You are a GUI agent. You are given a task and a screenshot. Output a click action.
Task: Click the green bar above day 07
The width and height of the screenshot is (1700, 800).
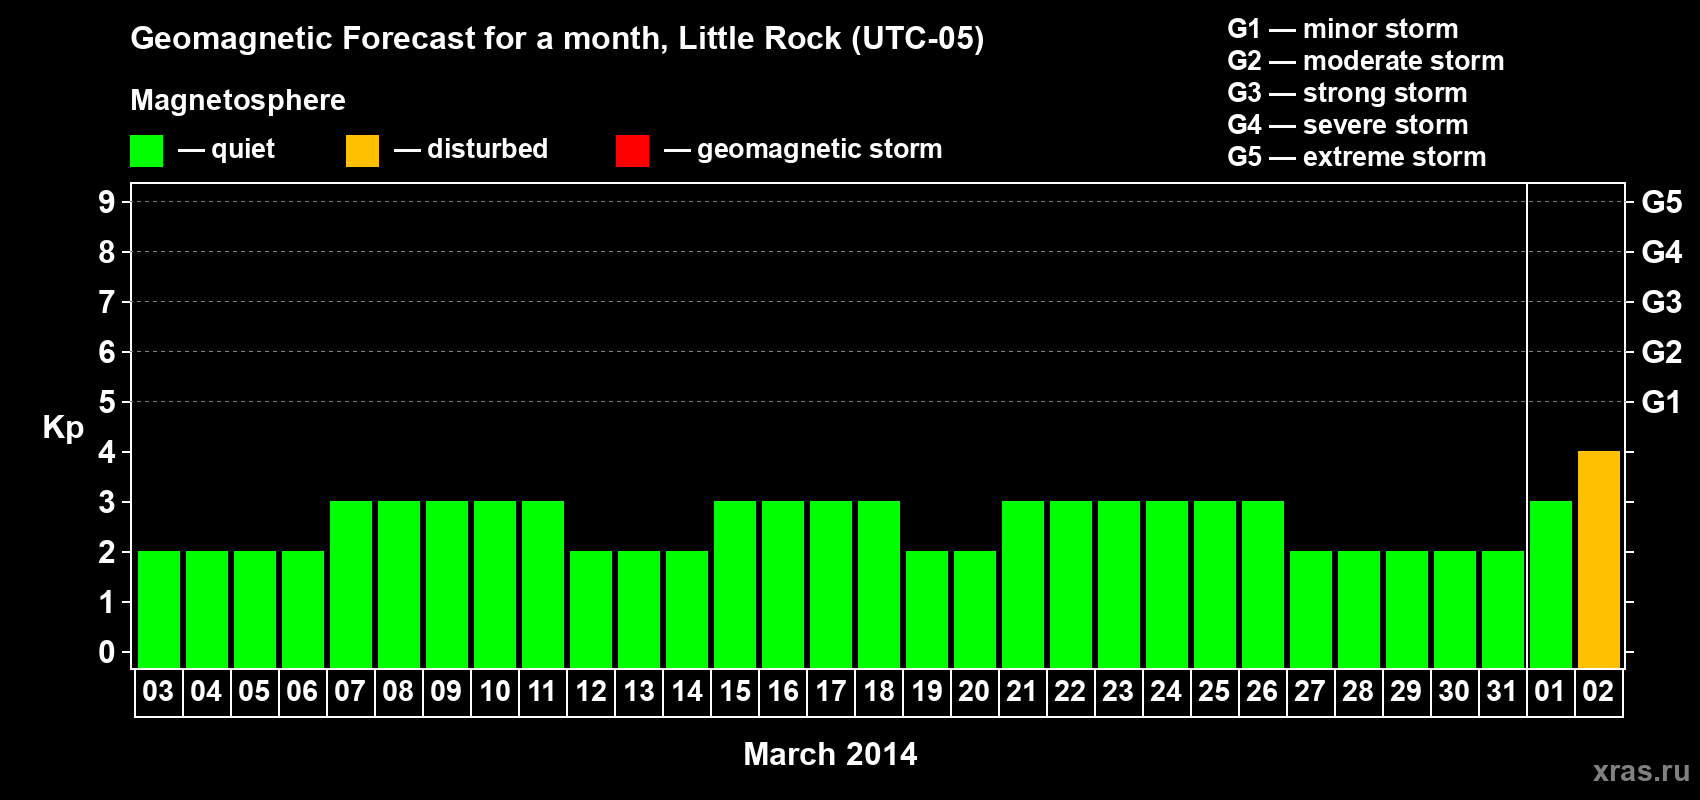click(x=350, y=585)
